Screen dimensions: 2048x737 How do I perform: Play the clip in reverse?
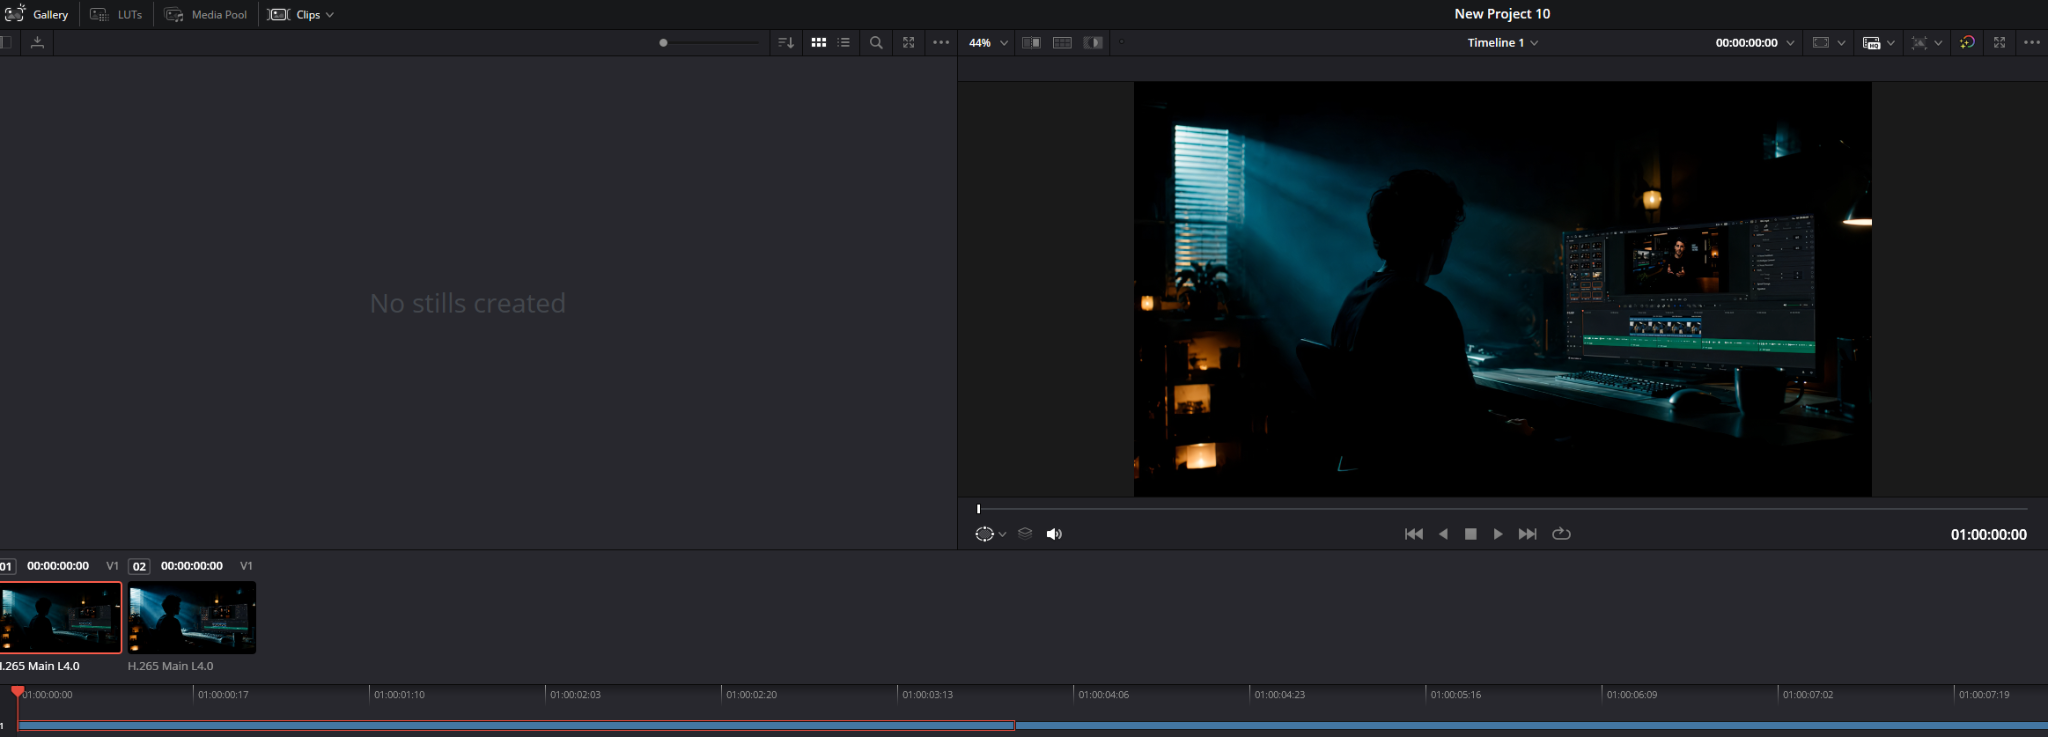[x=1443, y=534]
